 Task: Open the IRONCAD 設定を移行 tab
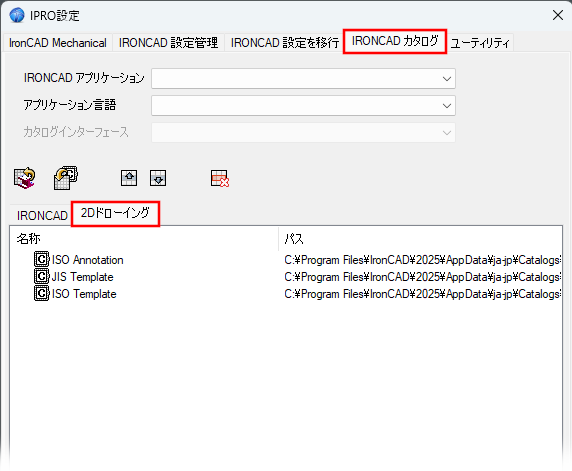[x=285, y=43]
